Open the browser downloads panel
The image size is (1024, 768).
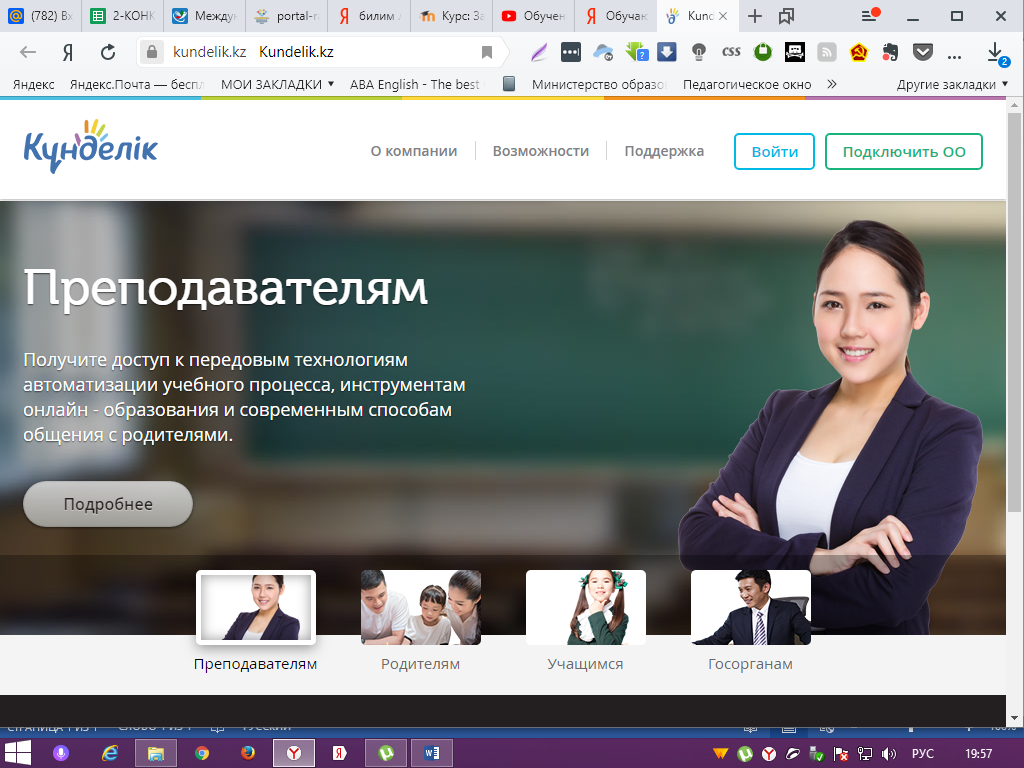coord(997,54)
